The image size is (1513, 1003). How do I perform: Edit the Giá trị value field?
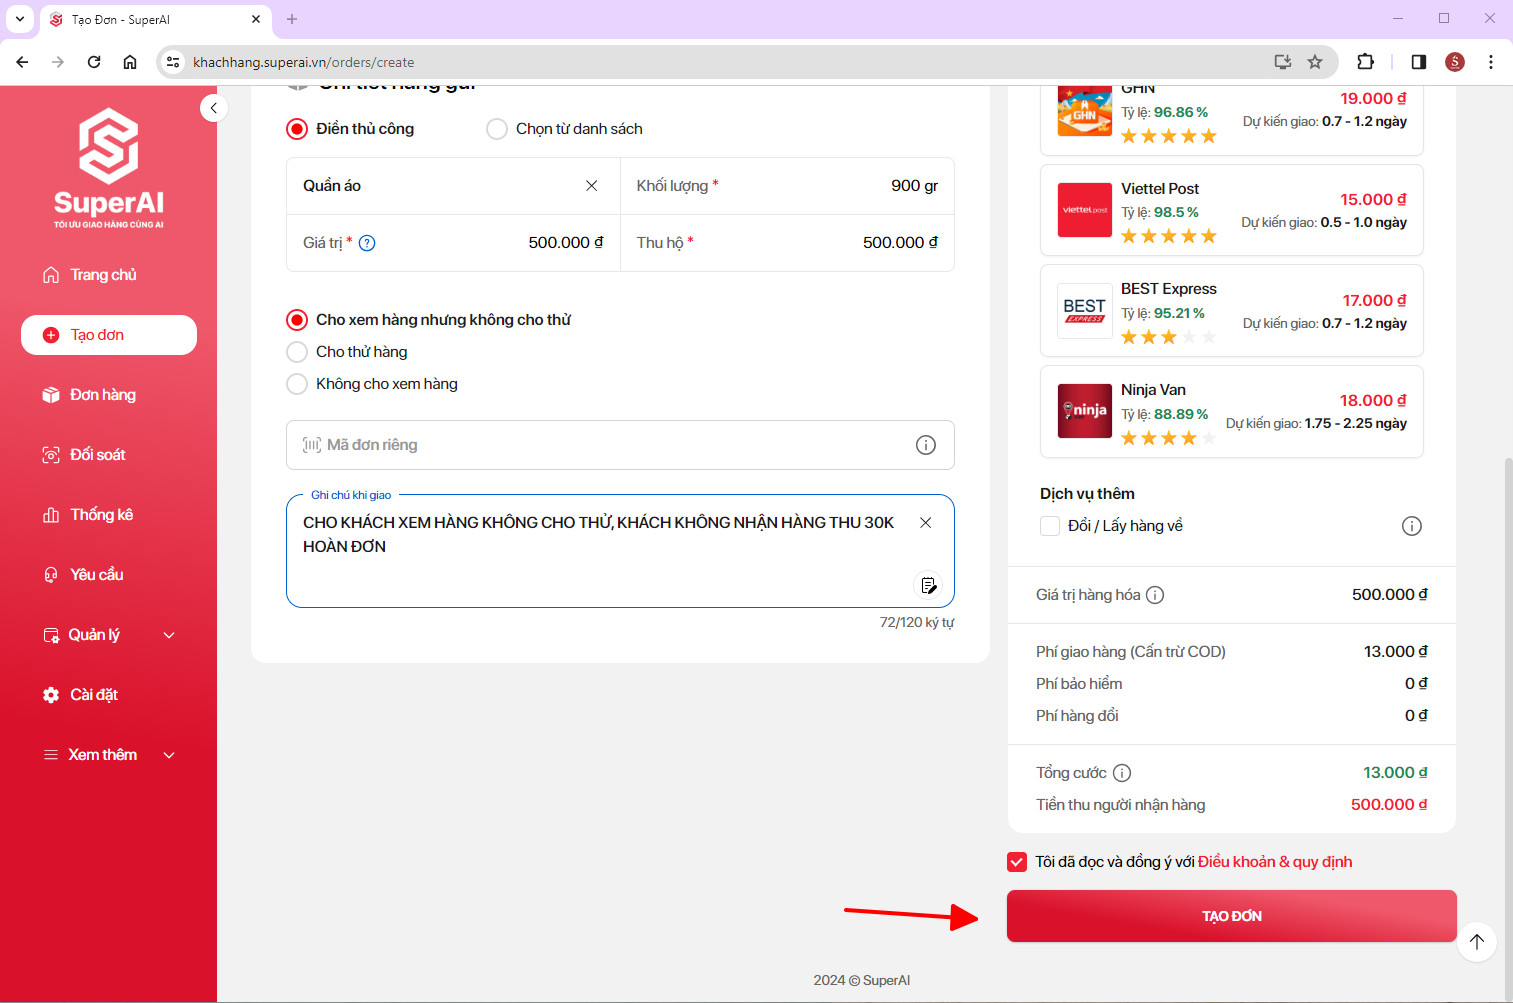(x=453, y=243)
